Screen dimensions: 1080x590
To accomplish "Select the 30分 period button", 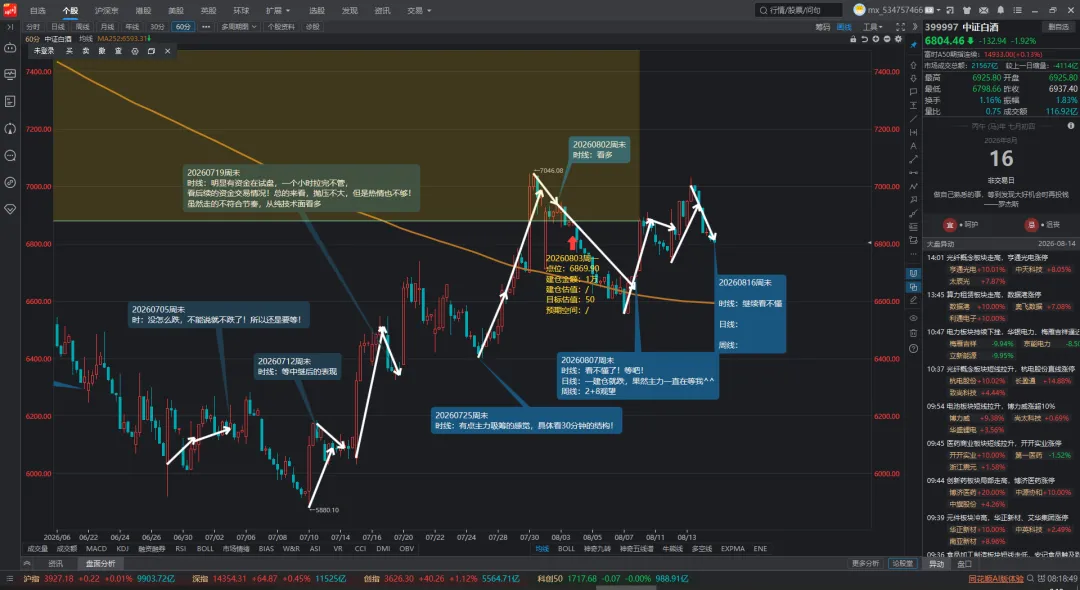I will [x=158, y=27].
